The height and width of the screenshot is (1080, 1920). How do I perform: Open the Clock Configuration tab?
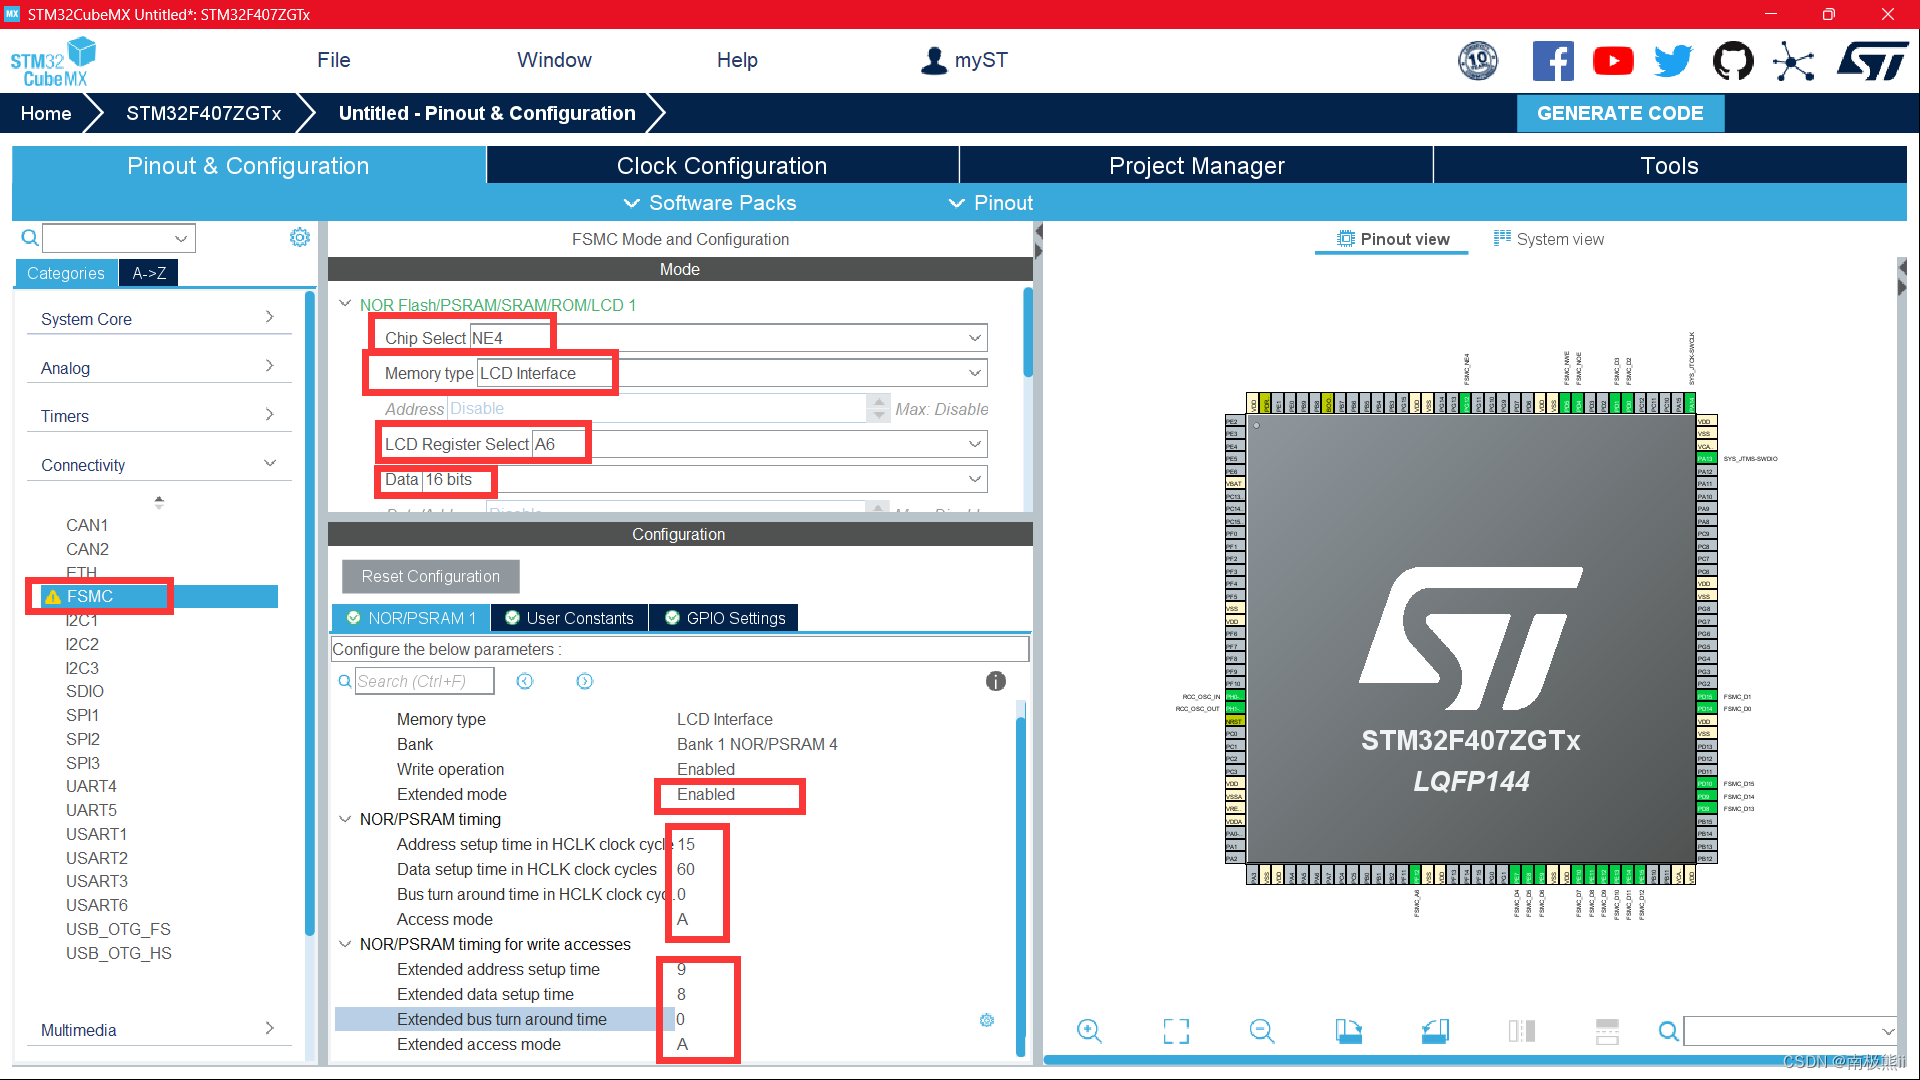pos(722,165)
